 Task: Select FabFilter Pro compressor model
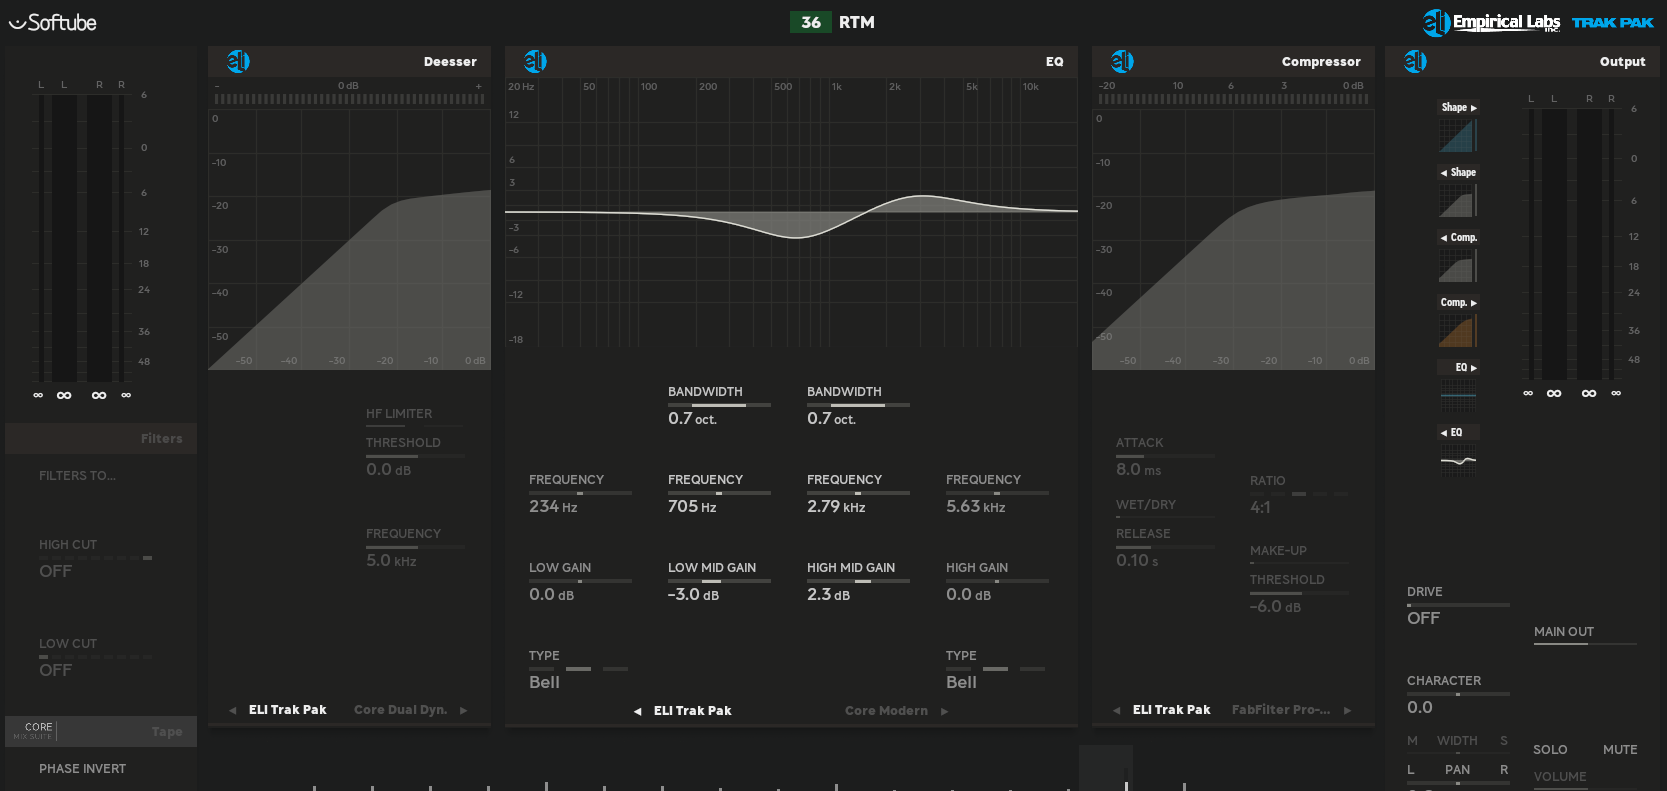pos(1281,710)
